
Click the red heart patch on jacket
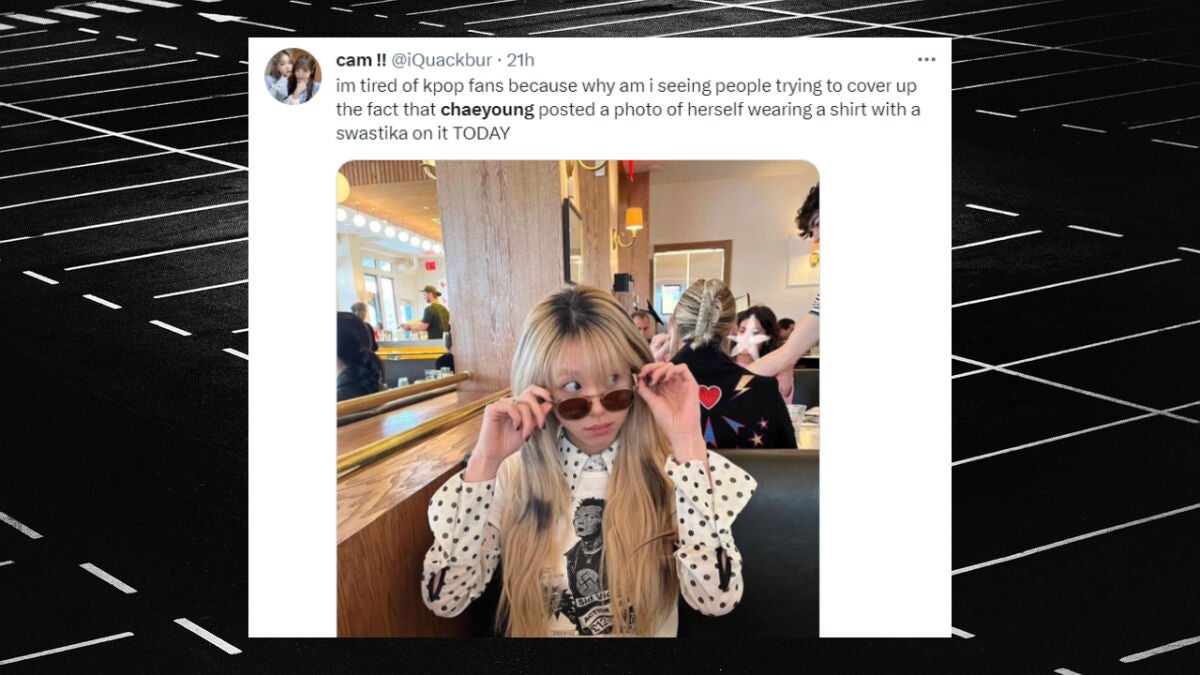point(709,396)
